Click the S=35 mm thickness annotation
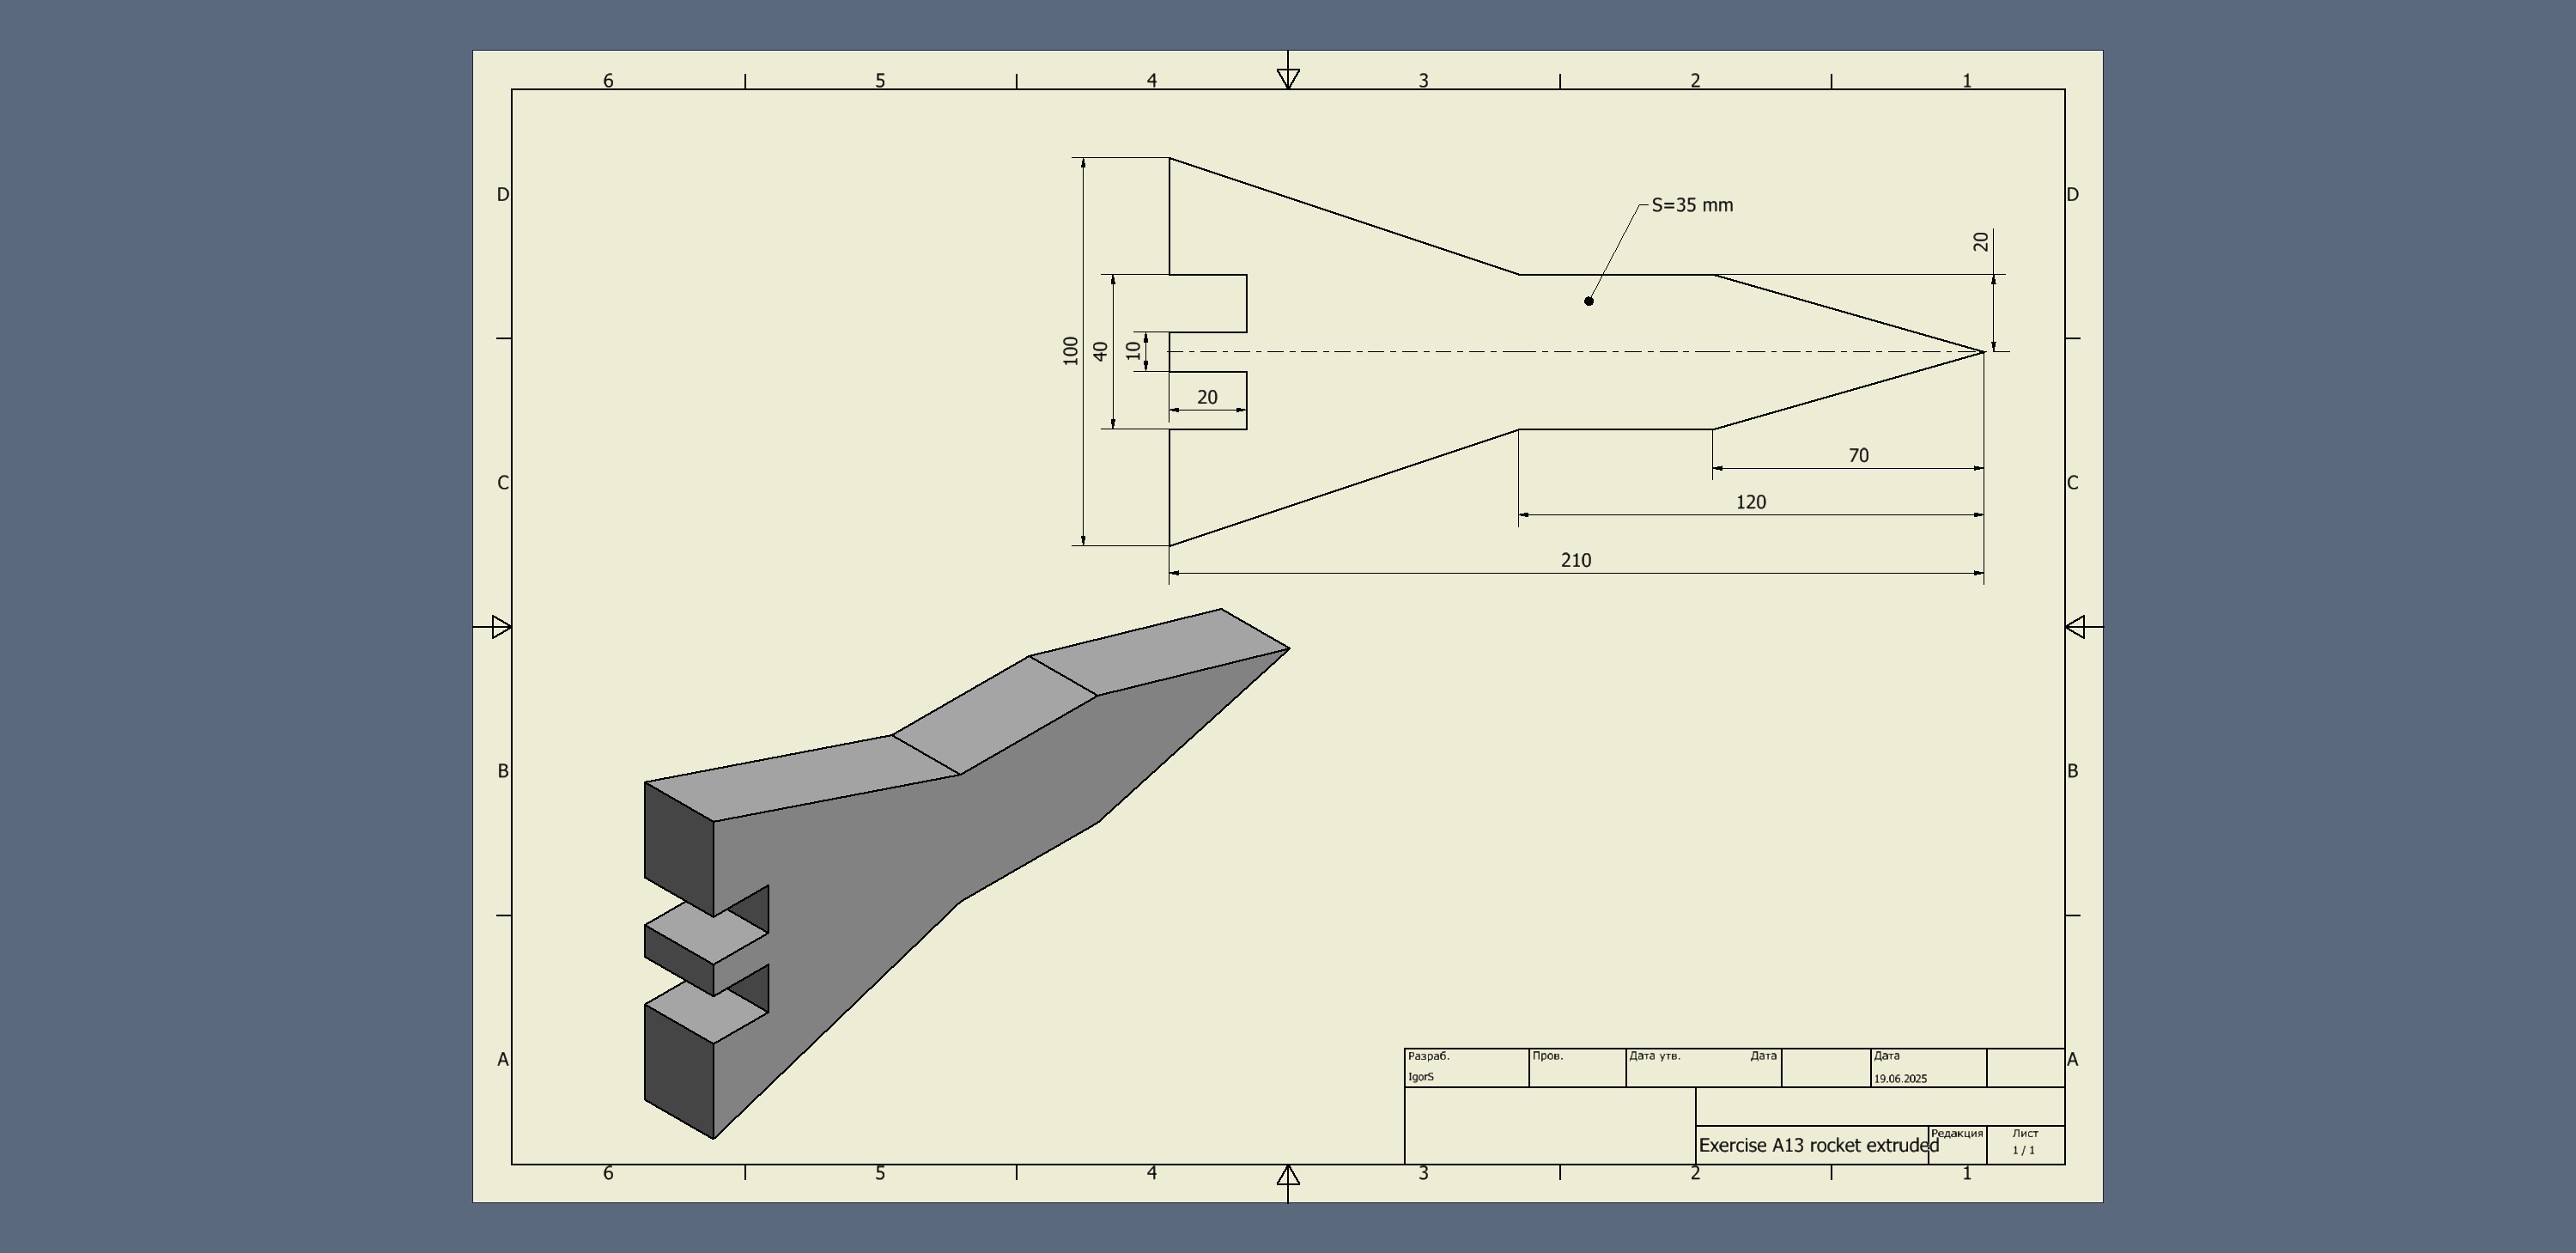The height and width of the screenshot is (1253, 2576). (1692, 205)
